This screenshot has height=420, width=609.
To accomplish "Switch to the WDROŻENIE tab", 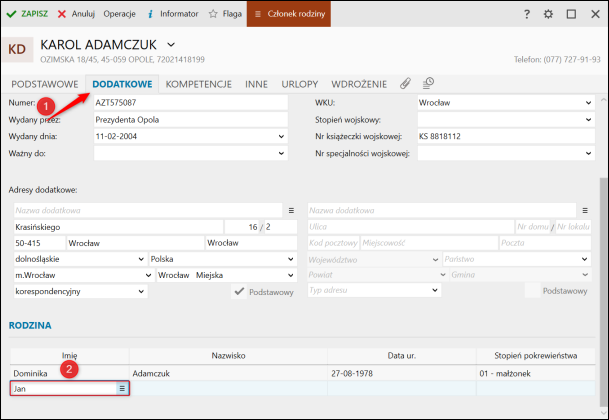I will (x=359, y=84).
